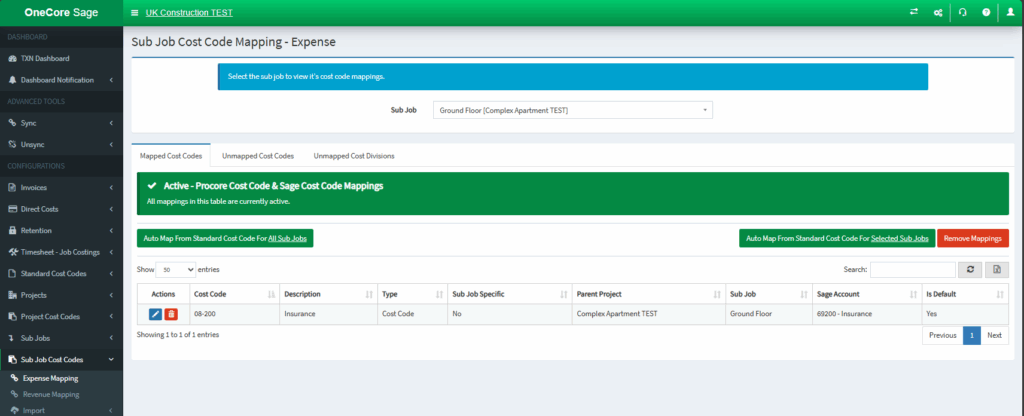Open the Sub Job dropdown
Screen dimensions: 1024x416
[x=573, y=110]
